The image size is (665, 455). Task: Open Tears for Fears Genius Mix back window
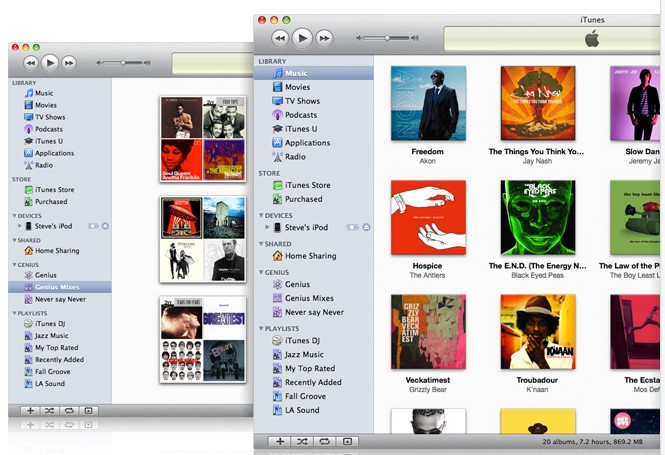tap(203, 340)
